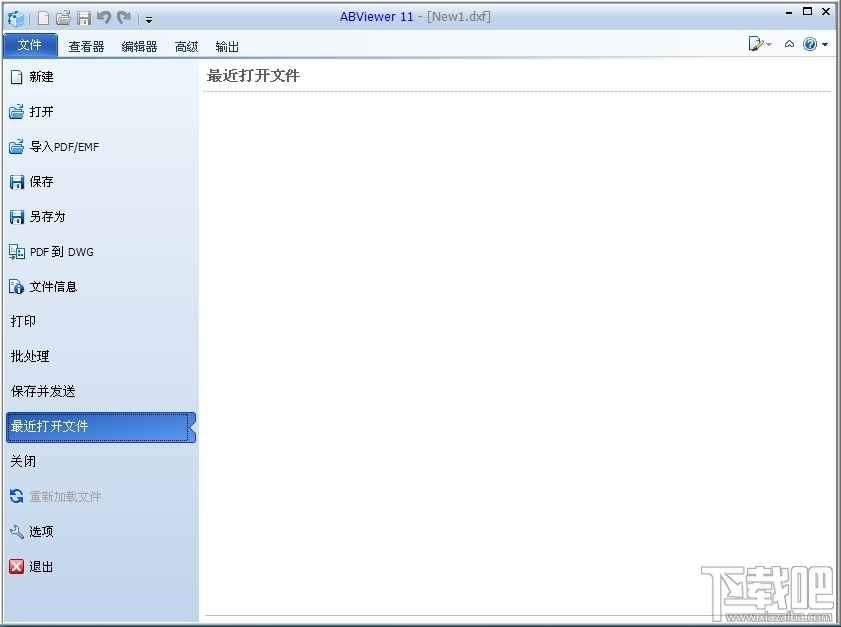Expand the Help dropdown arrow
Screen dimensions: 841x627
[823, 44]
